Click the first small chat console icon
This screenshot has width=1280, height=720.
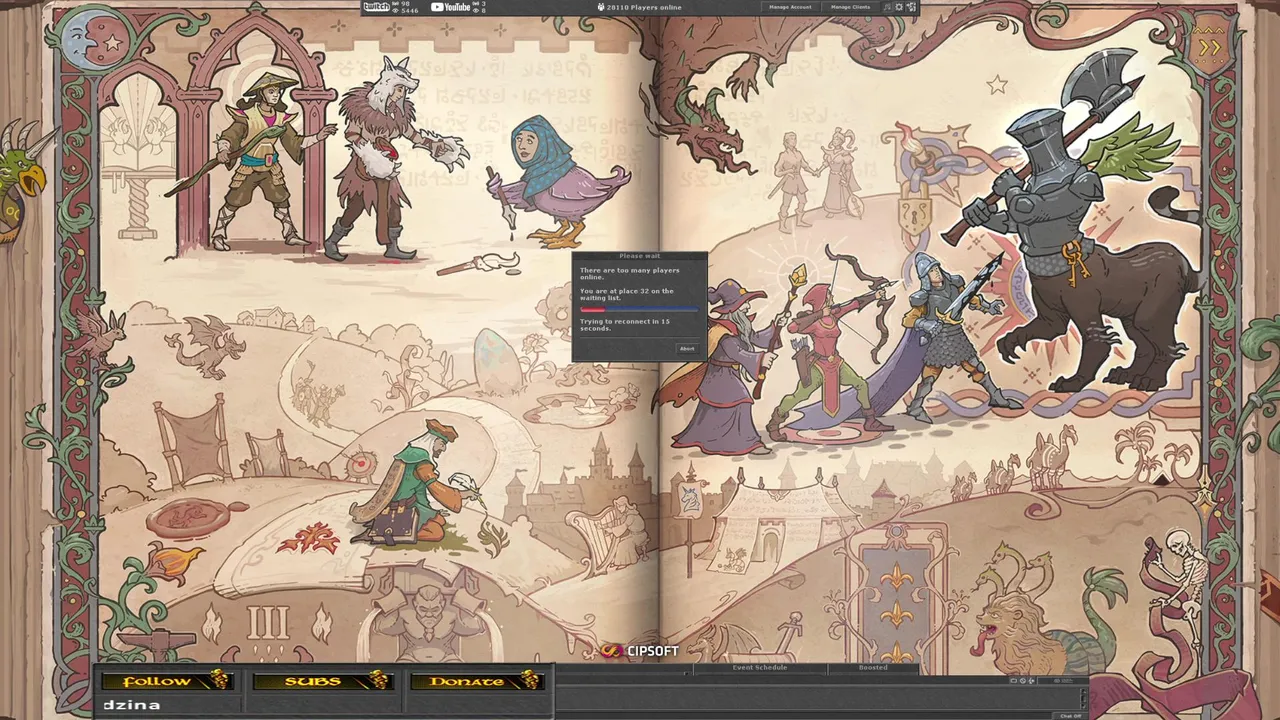pos(1014,681)
